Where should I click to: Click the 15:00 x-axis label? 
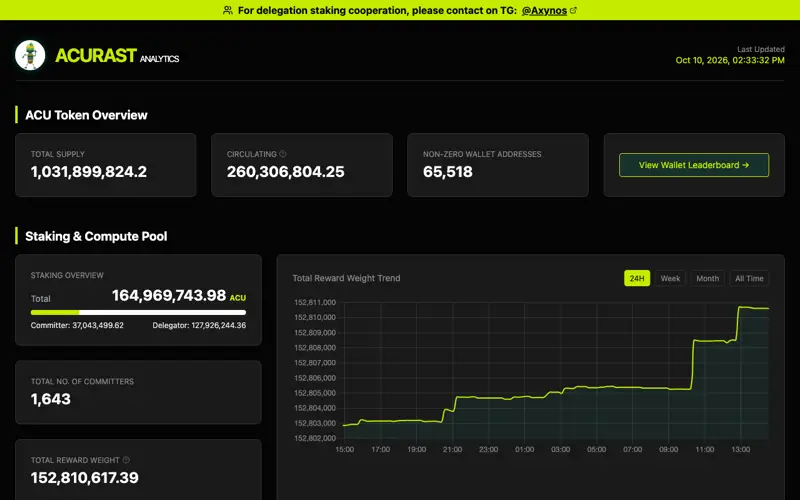(x=344, y=449)
